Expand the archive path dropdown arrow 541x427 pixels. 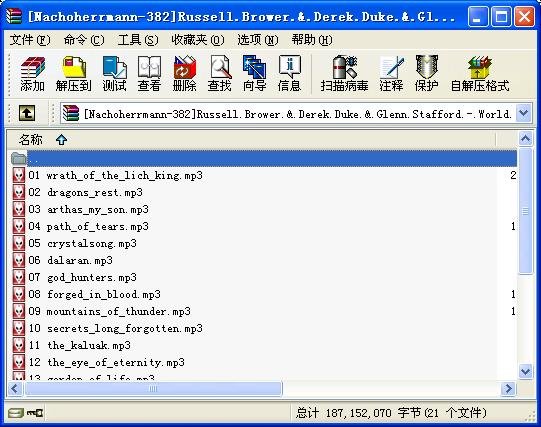[x=524, y=113]
